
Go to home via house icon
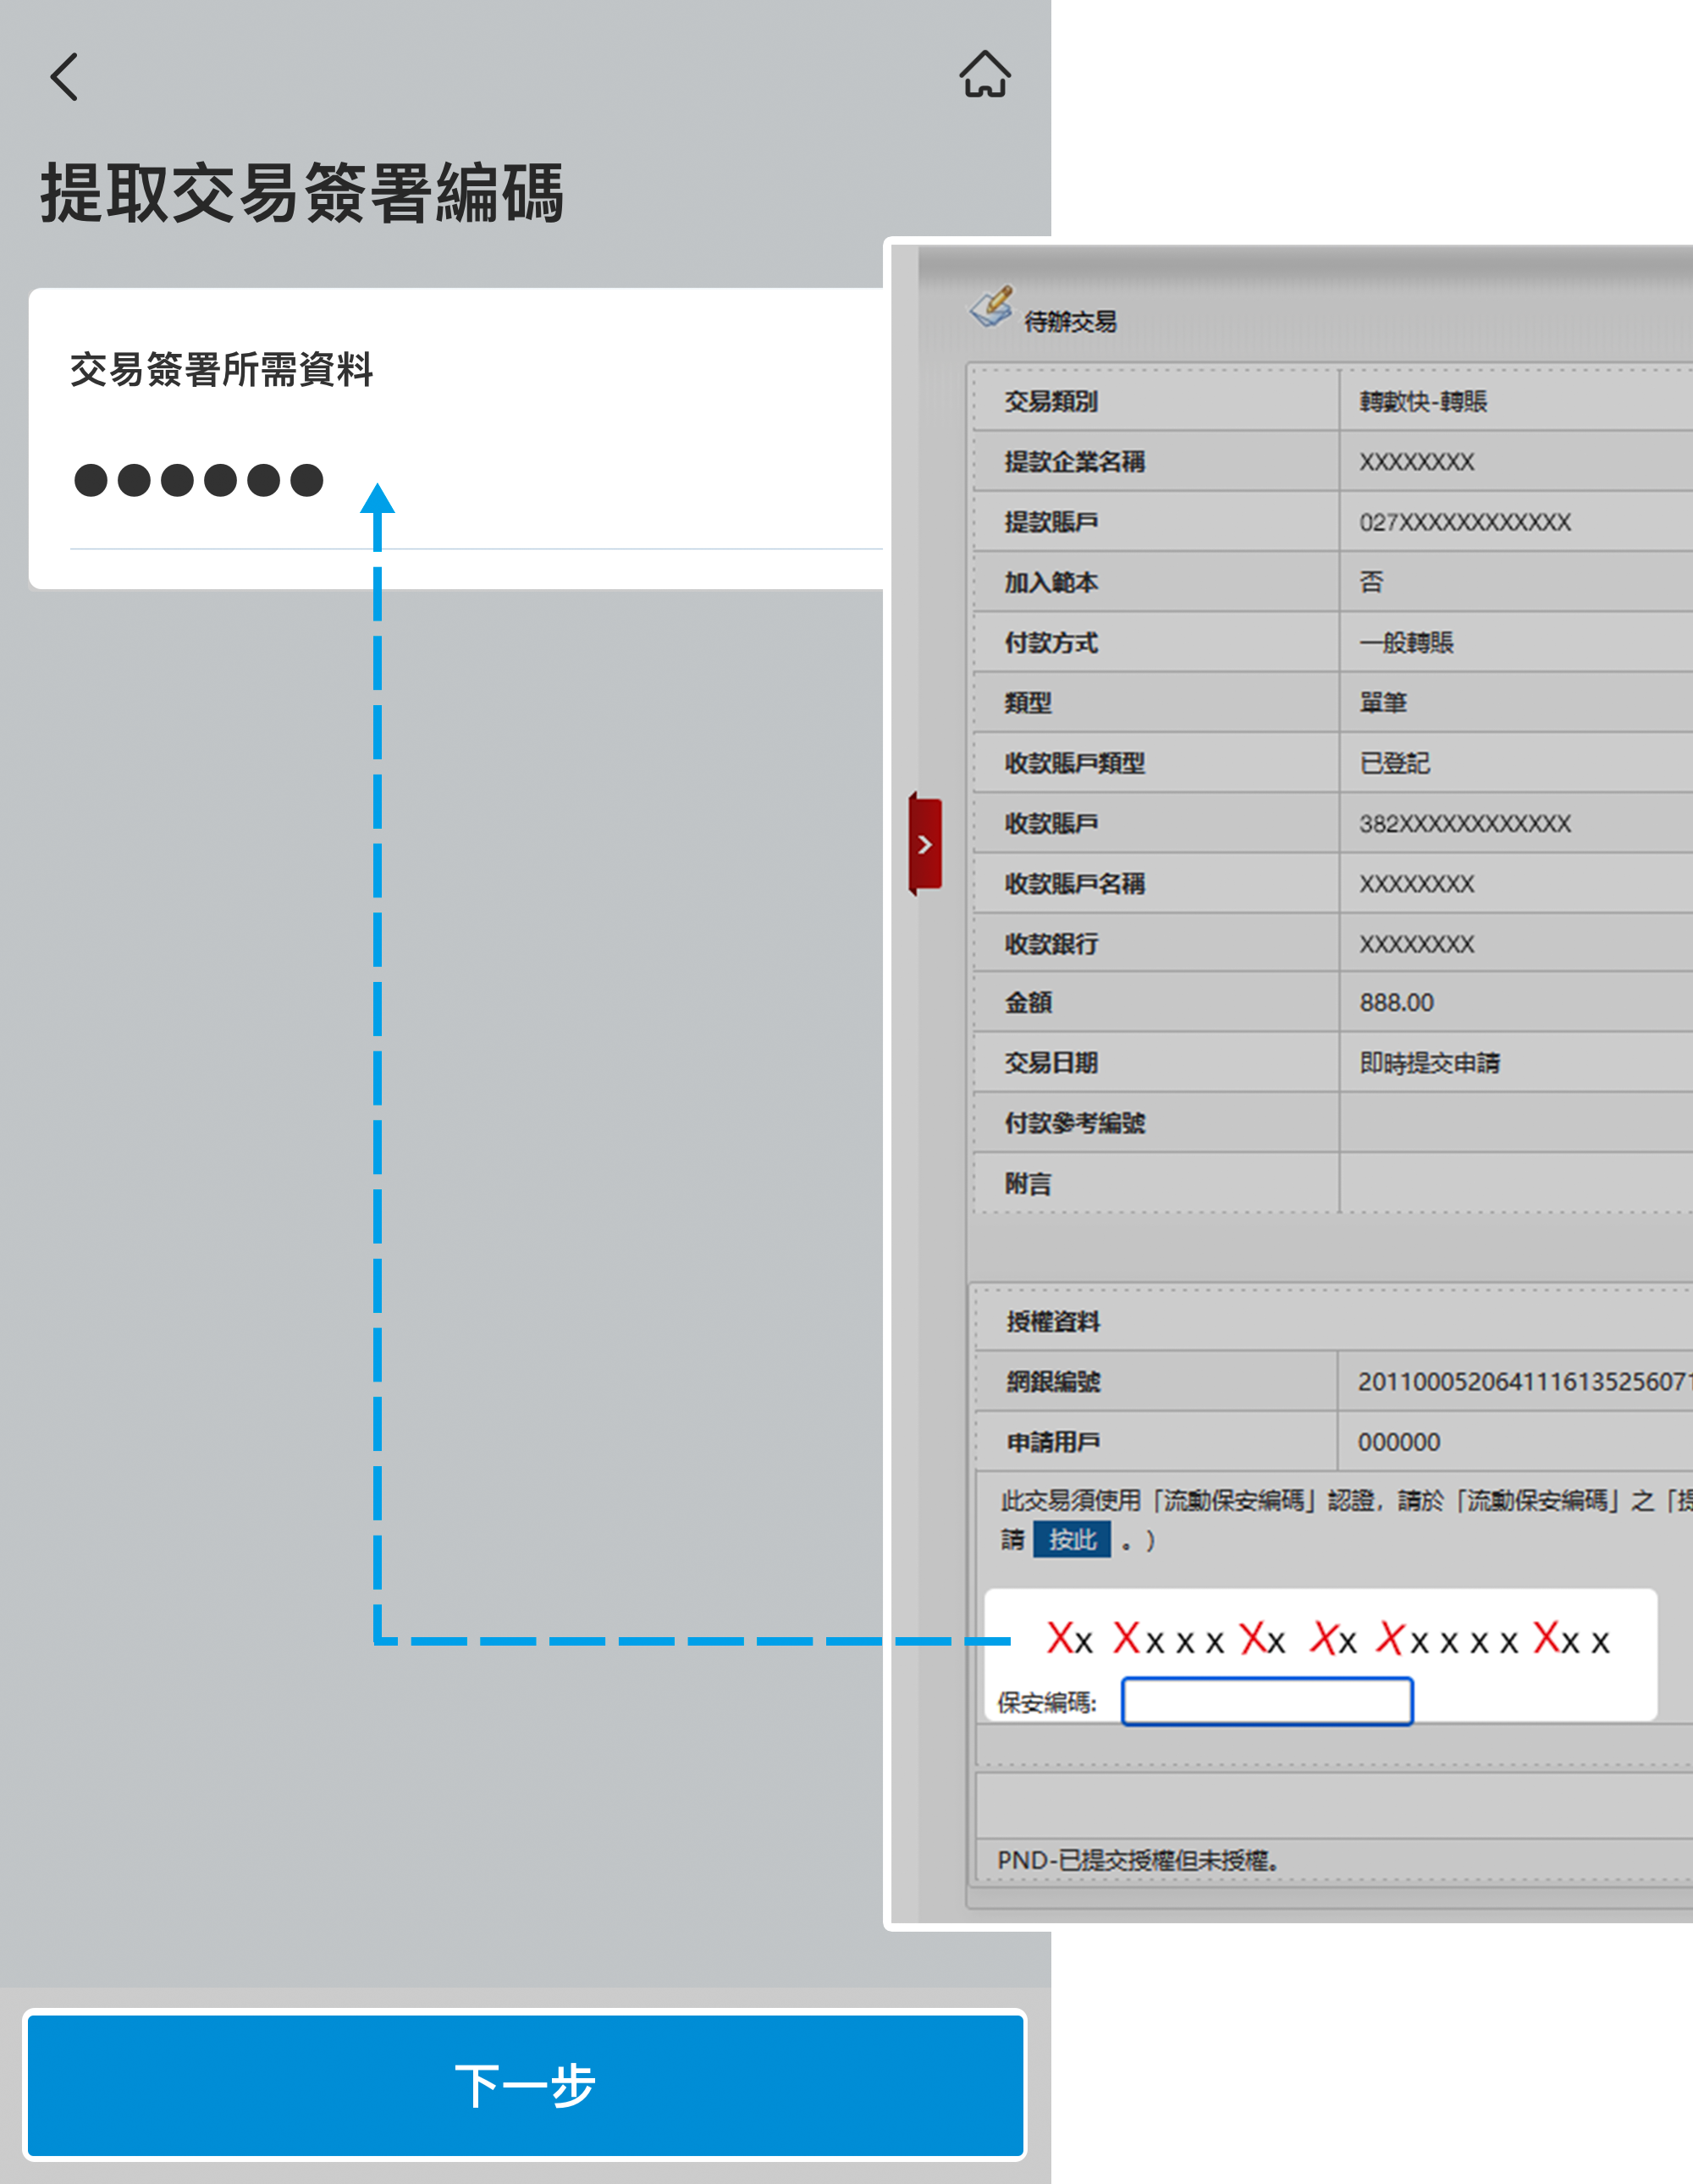(984, 75)
